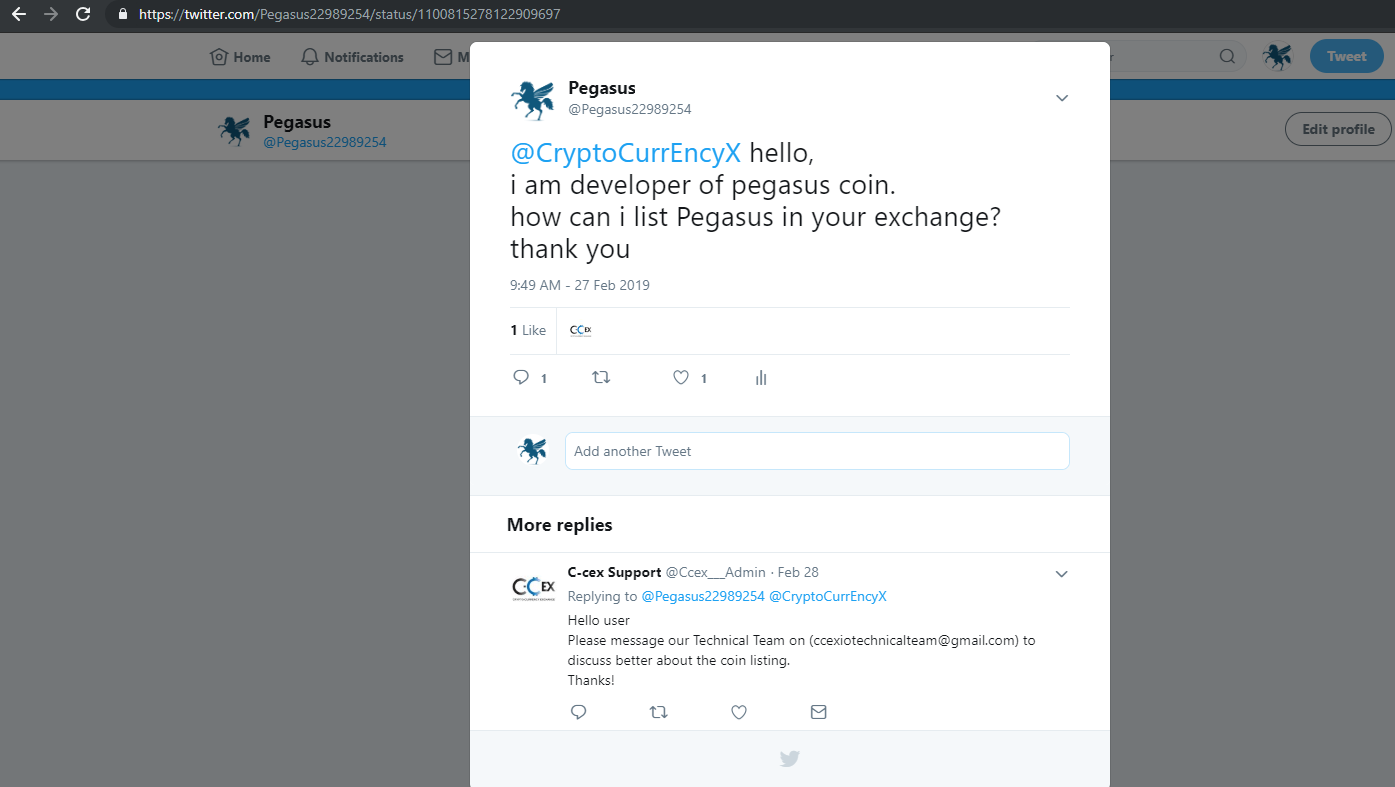Send C-cex Support reply via direct message icon
This screenshot has height=787, width=1395.
click(819, 712)
